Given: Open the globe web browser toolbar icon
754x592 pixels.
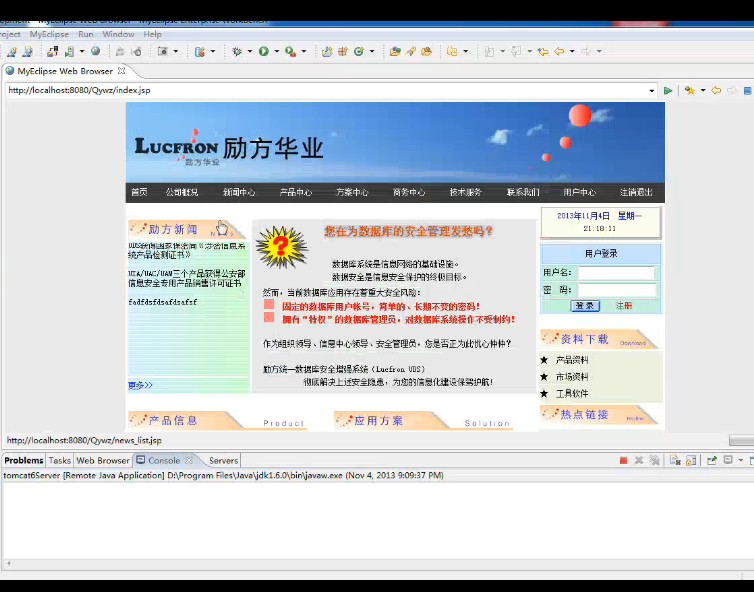Looking at the screenshot, I should (96, 51).
